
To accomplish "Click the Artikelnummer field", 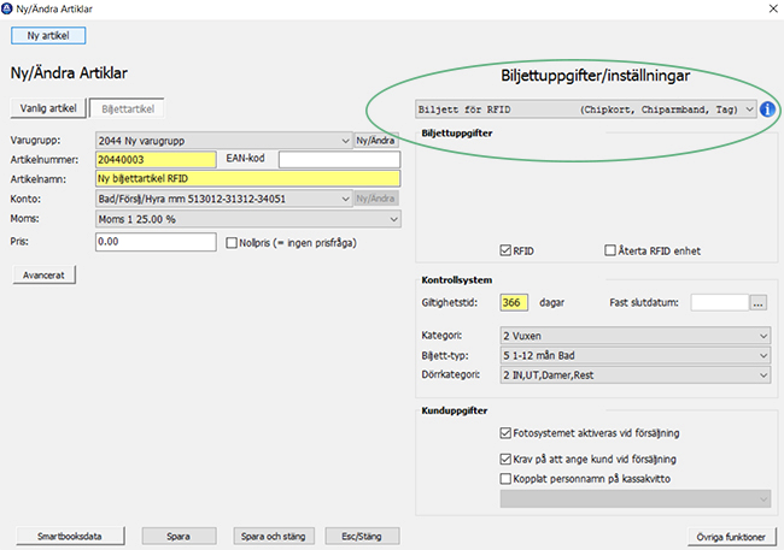I will tap(156, 160).
